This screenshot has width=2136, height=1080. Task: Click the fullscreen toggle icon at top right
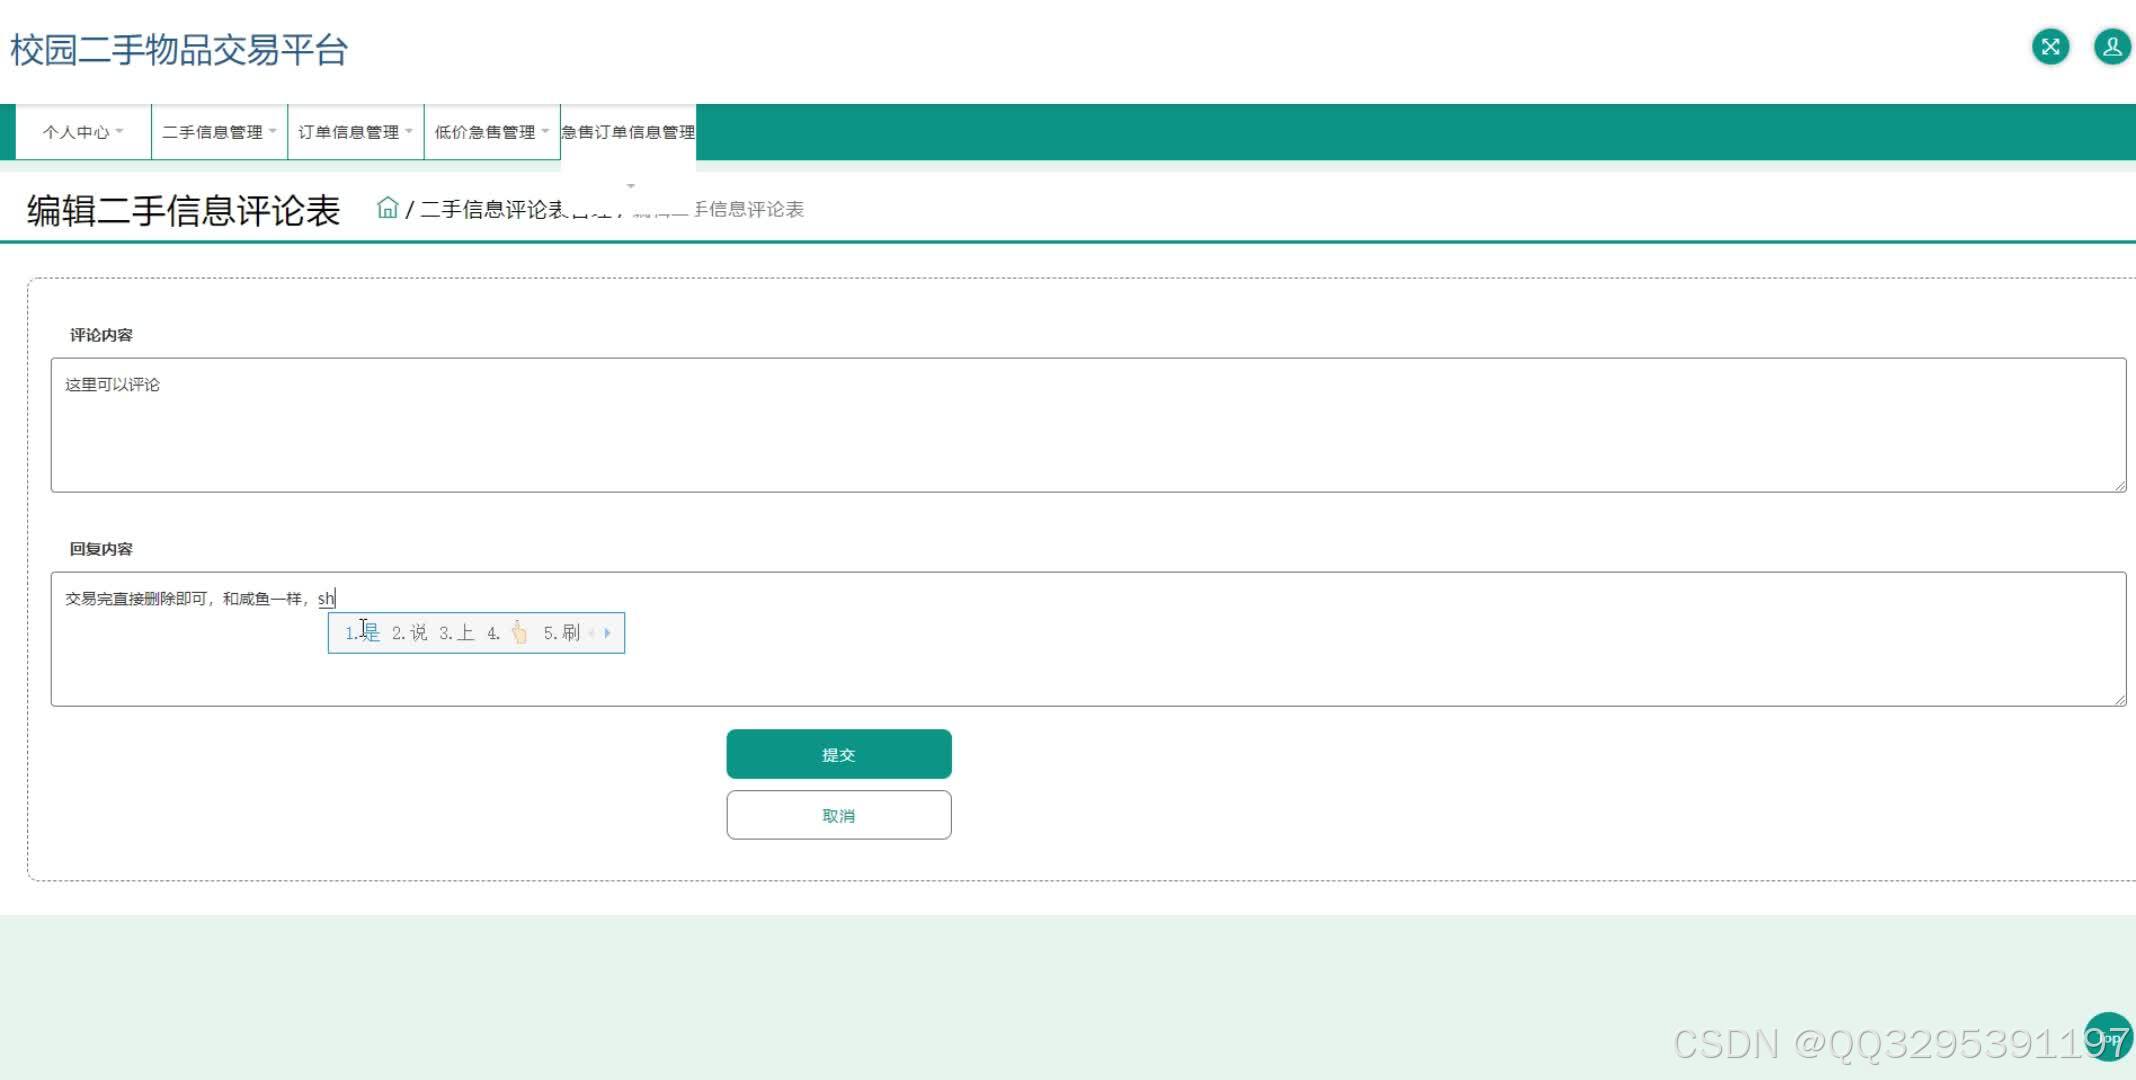point(2050,47)
